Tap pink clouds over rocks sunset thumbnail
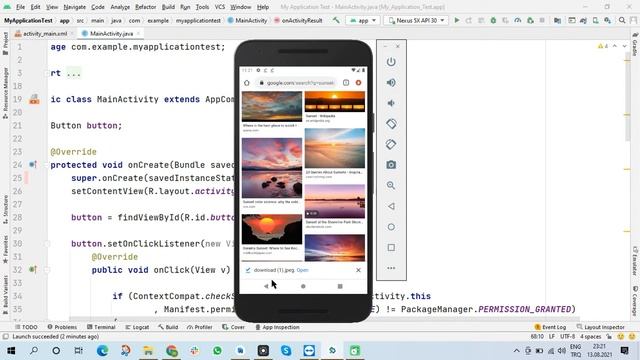 point(272,168)
